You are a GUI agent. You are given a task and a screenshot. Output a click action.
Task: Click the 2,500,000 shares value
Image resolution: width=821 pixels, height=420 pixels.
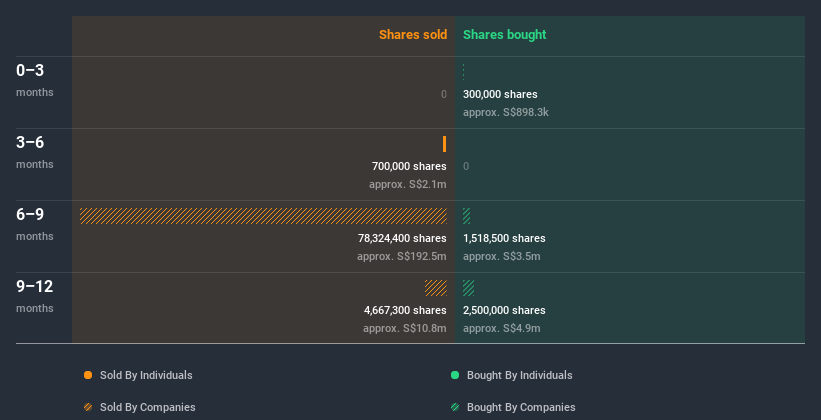504,310
